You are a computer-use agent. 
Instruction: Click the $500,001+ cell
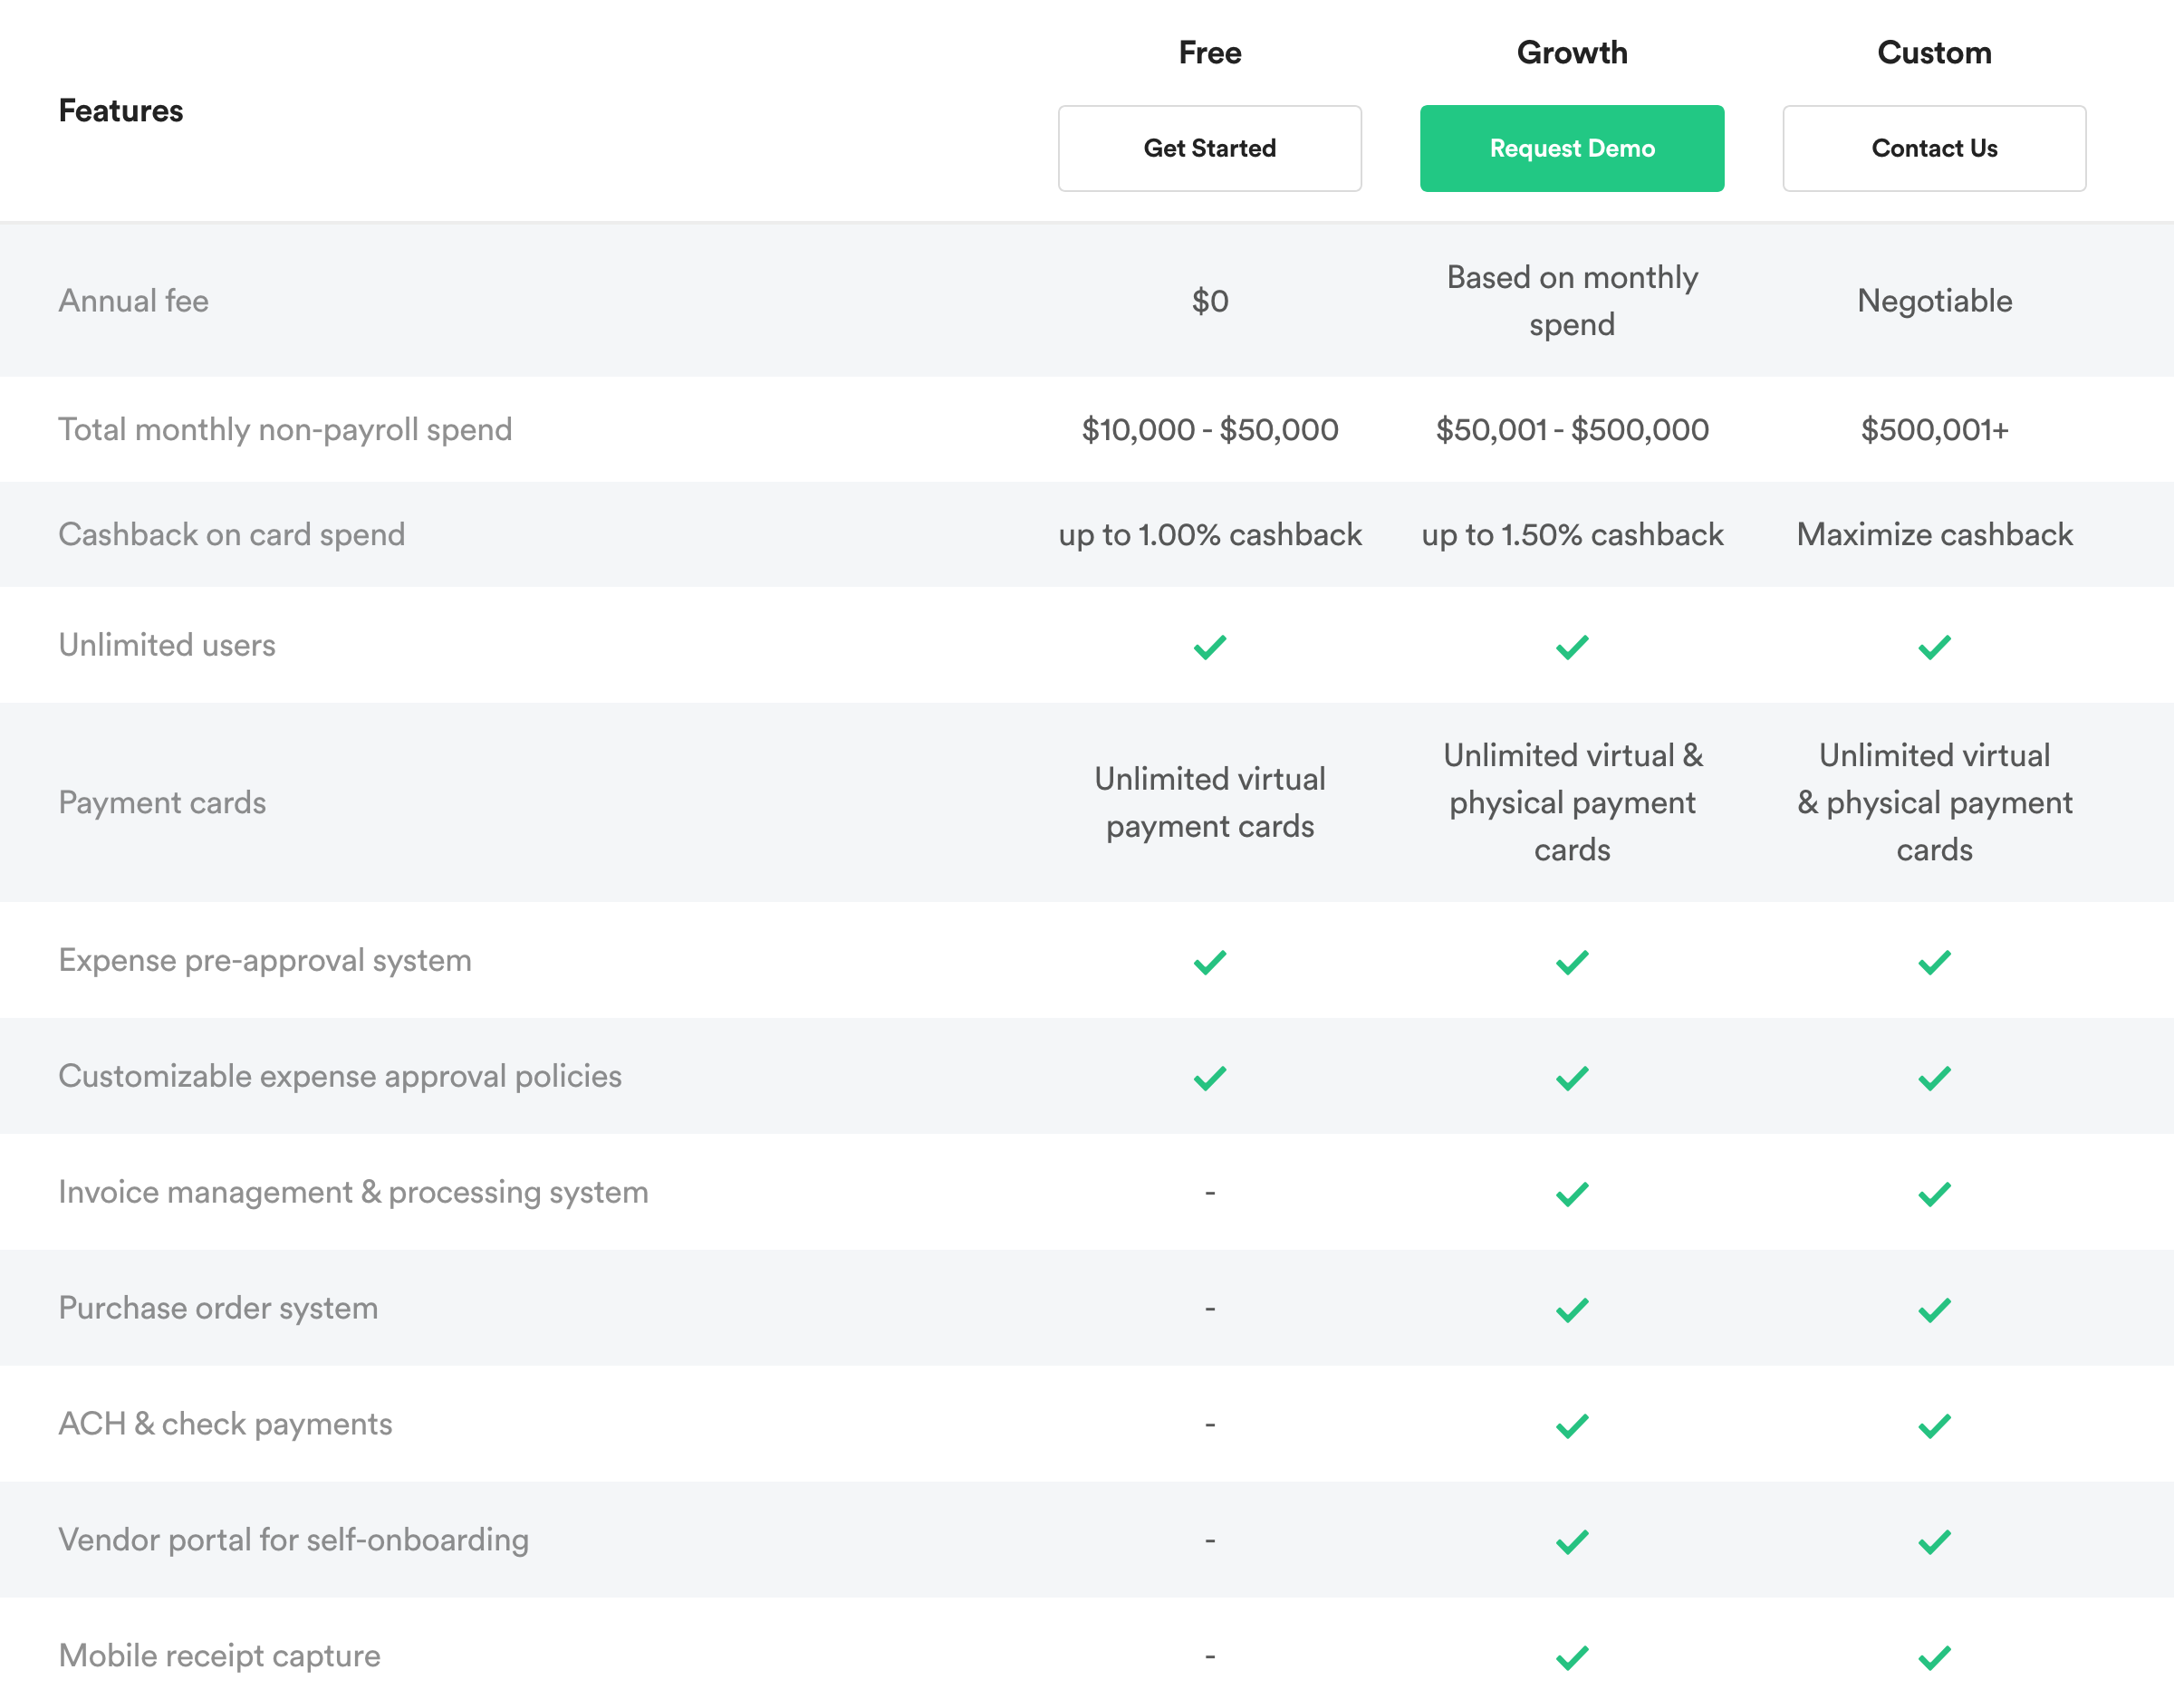pos(1933,430)
